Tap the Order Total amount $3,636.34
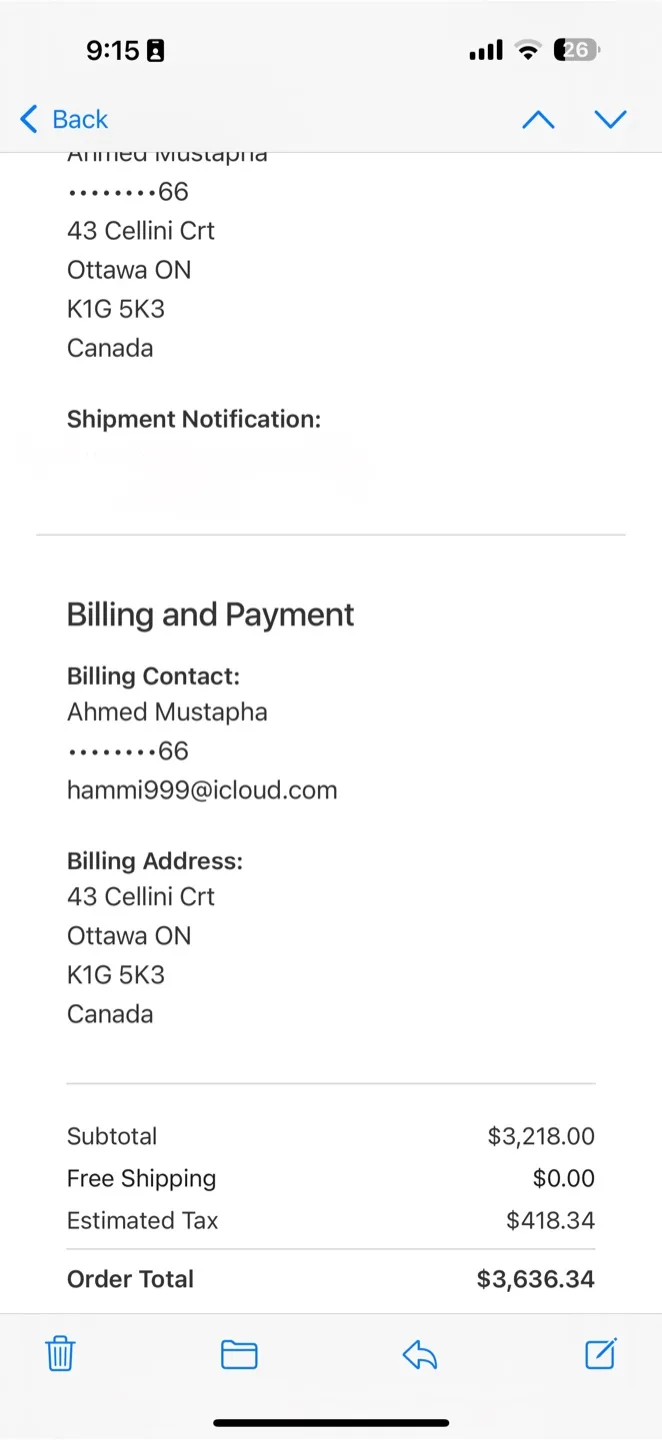 click(535, 1279)
